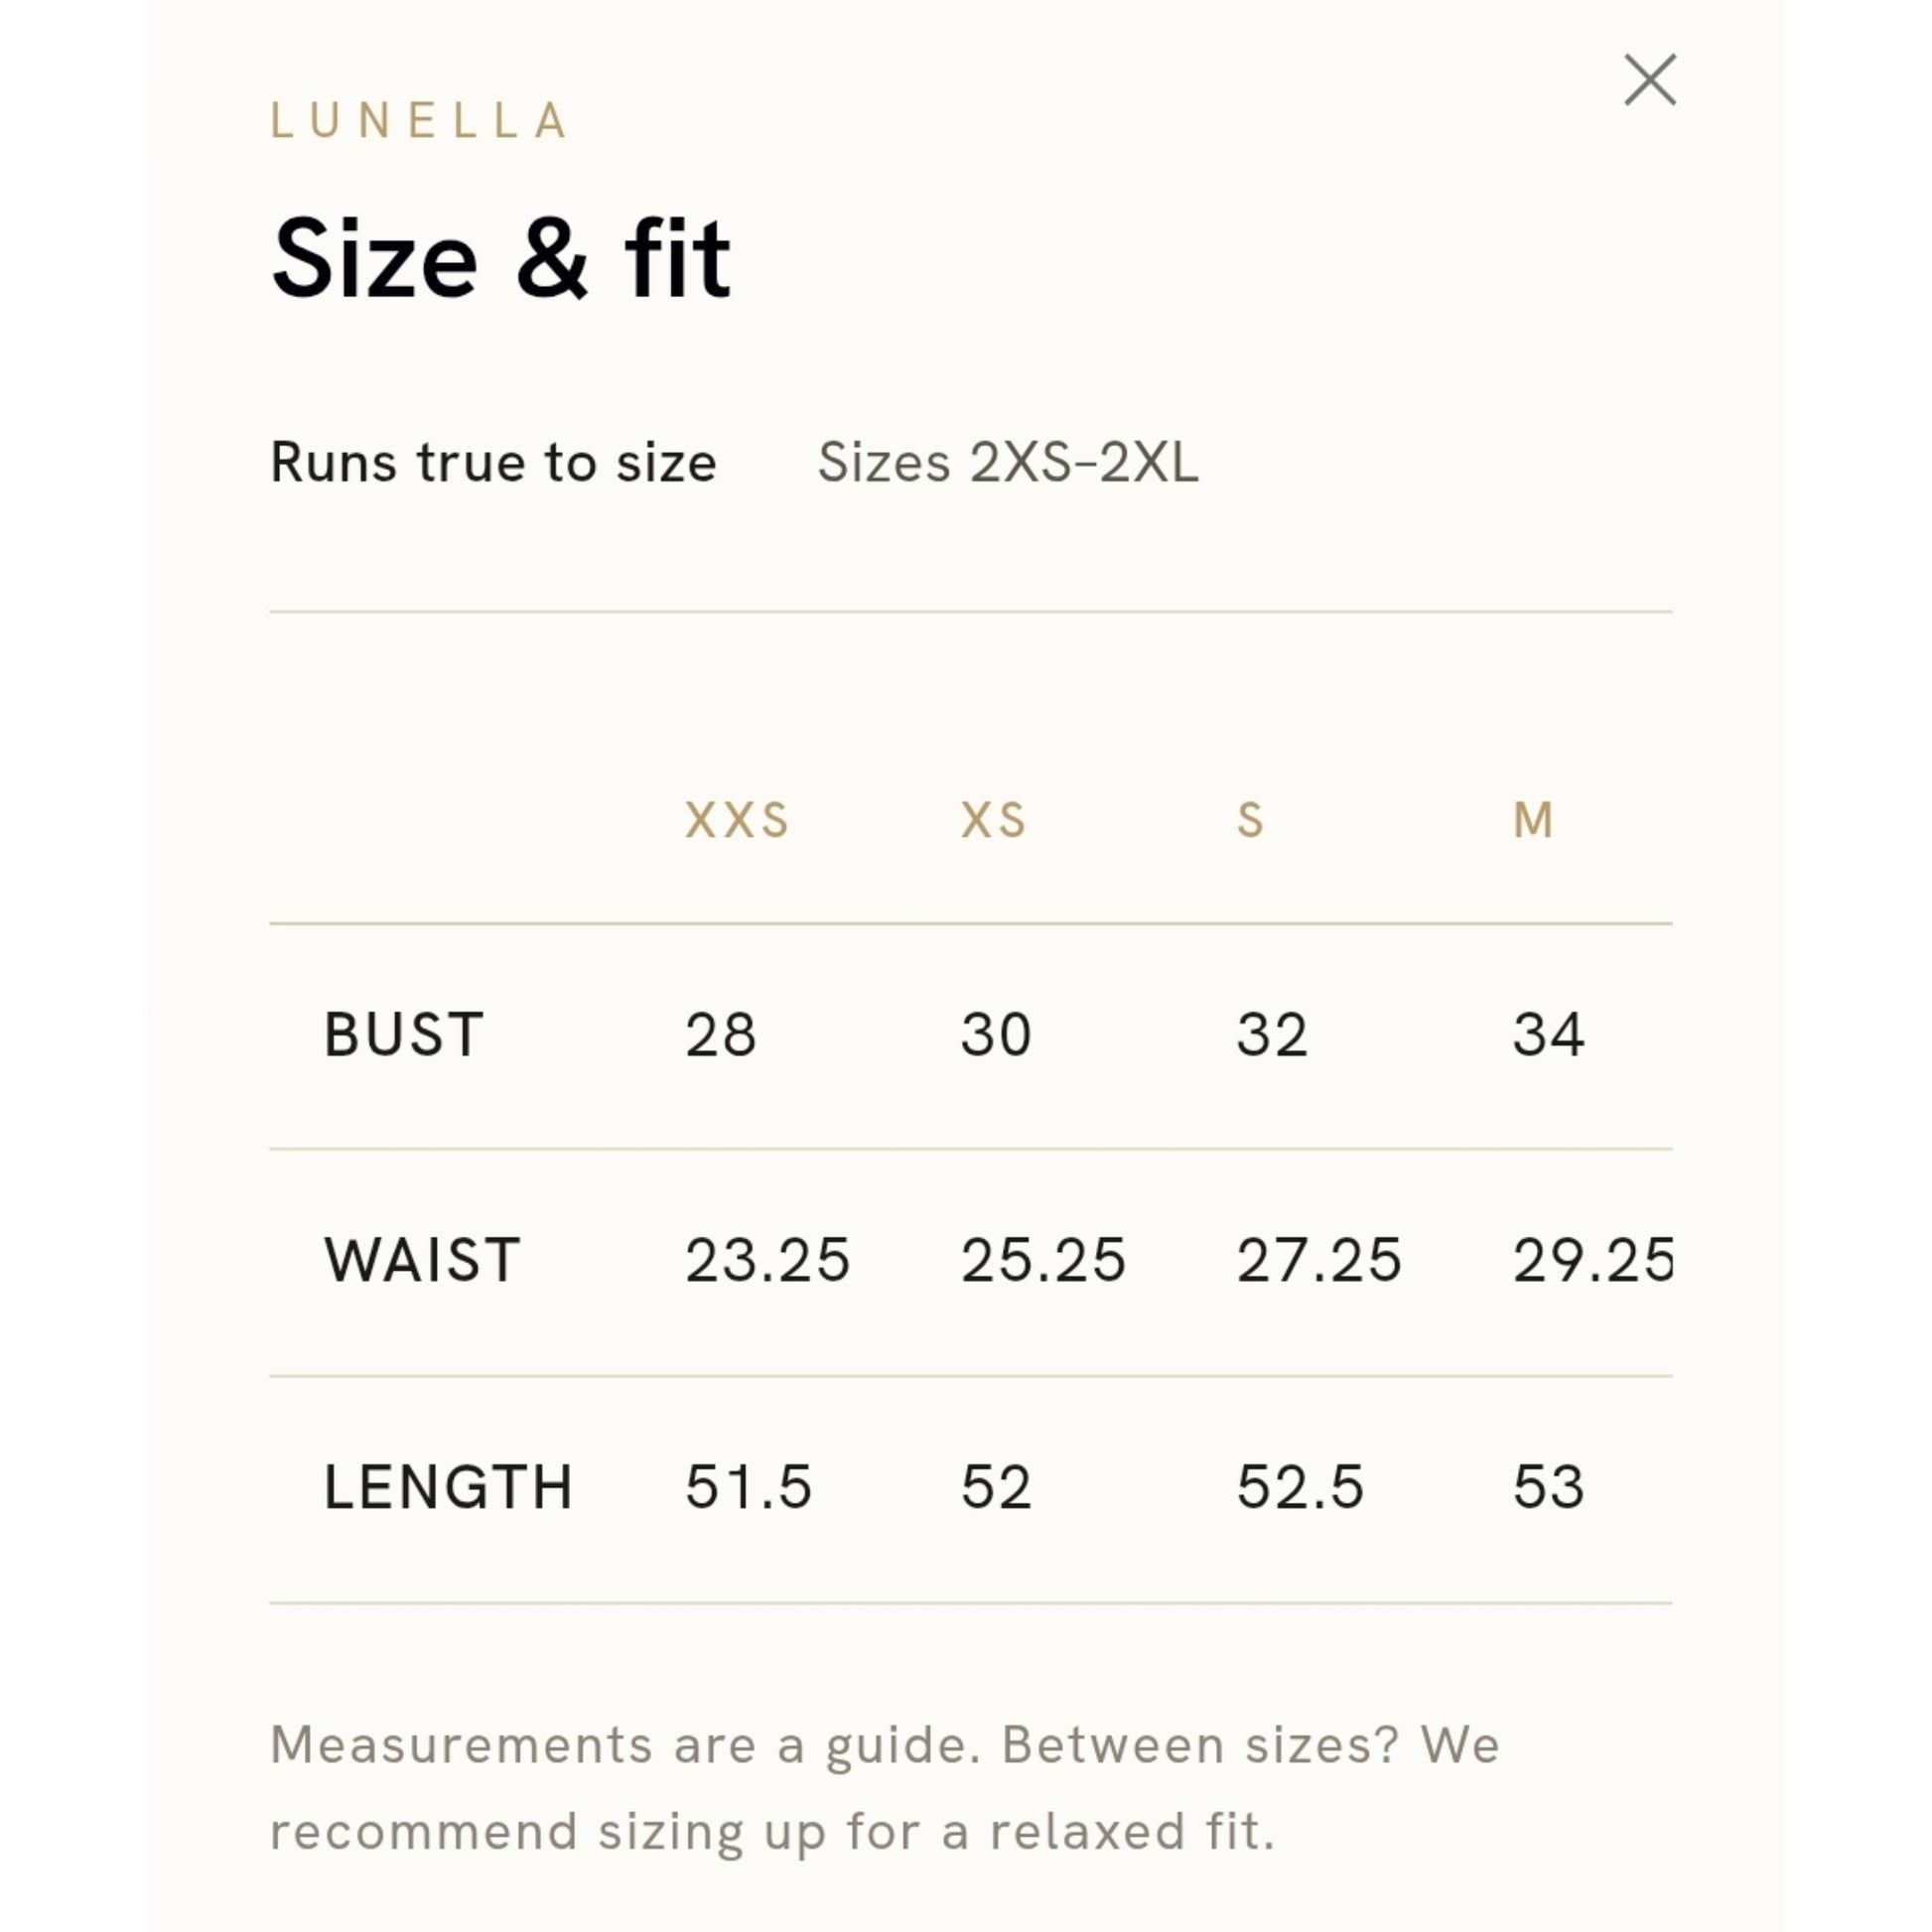The image size is (1932, 1932).
Task: Click the XS waist value 25.25
Action: point(1043,1259)
